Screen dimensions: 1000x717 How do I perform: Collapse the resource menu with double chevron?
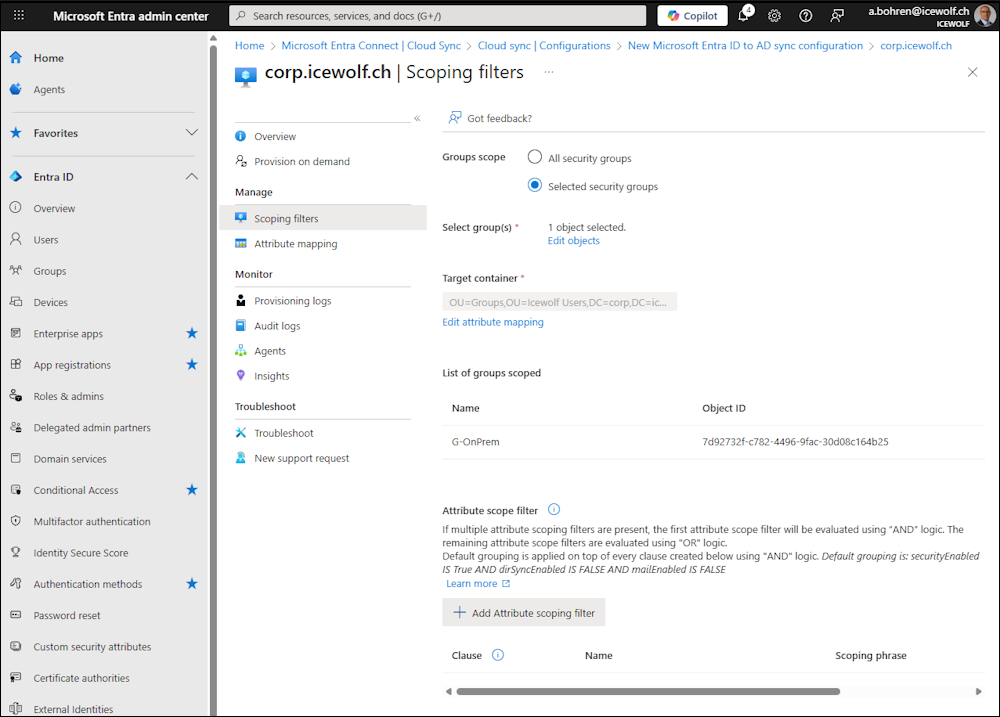coord(417,118)
